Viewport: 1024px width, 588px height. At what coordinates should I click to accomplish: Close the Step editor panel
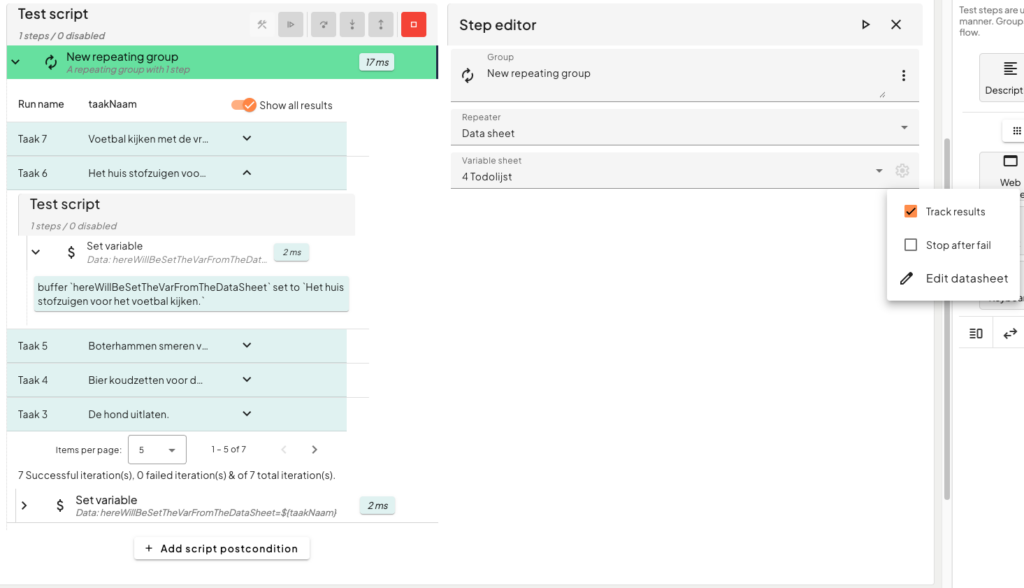click(x=896, y=25)
